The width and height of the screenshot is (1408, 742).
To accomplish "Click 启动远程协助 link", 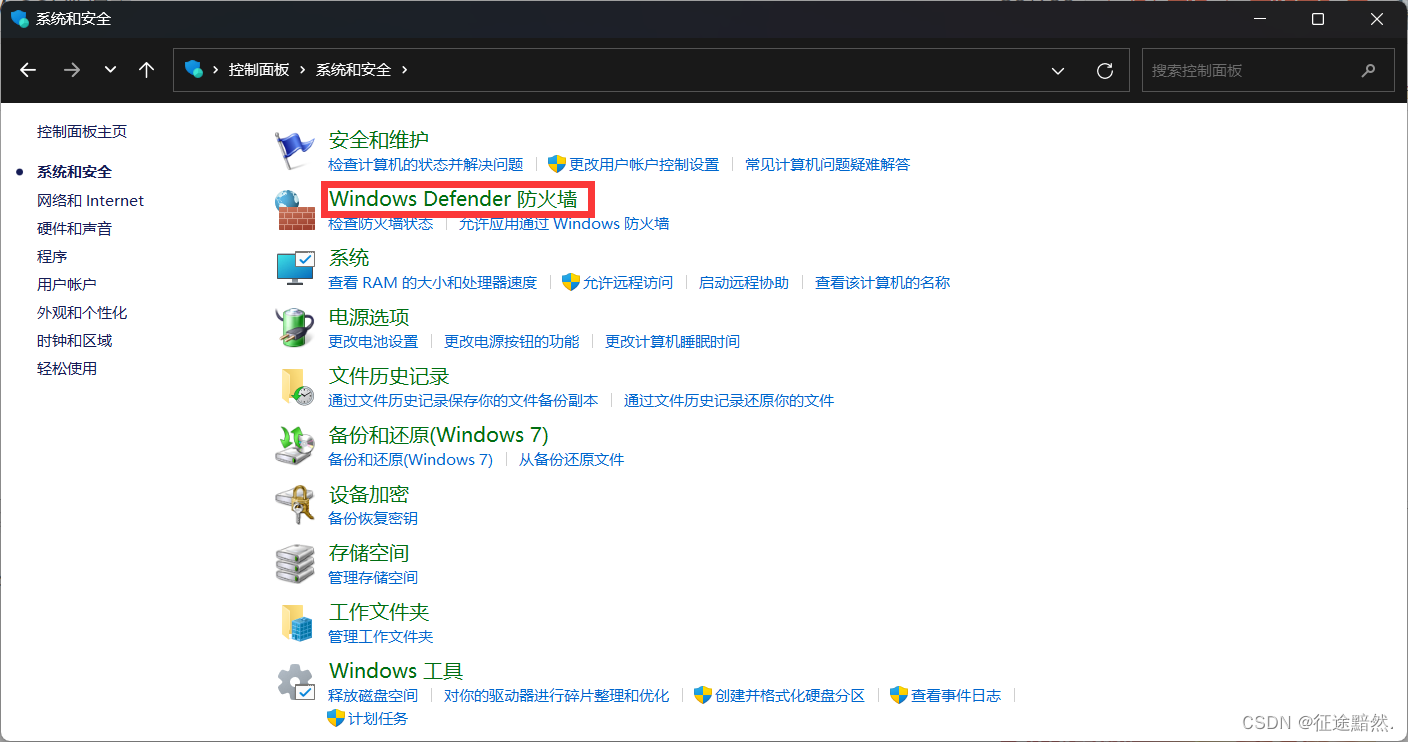I will point(744,283).
